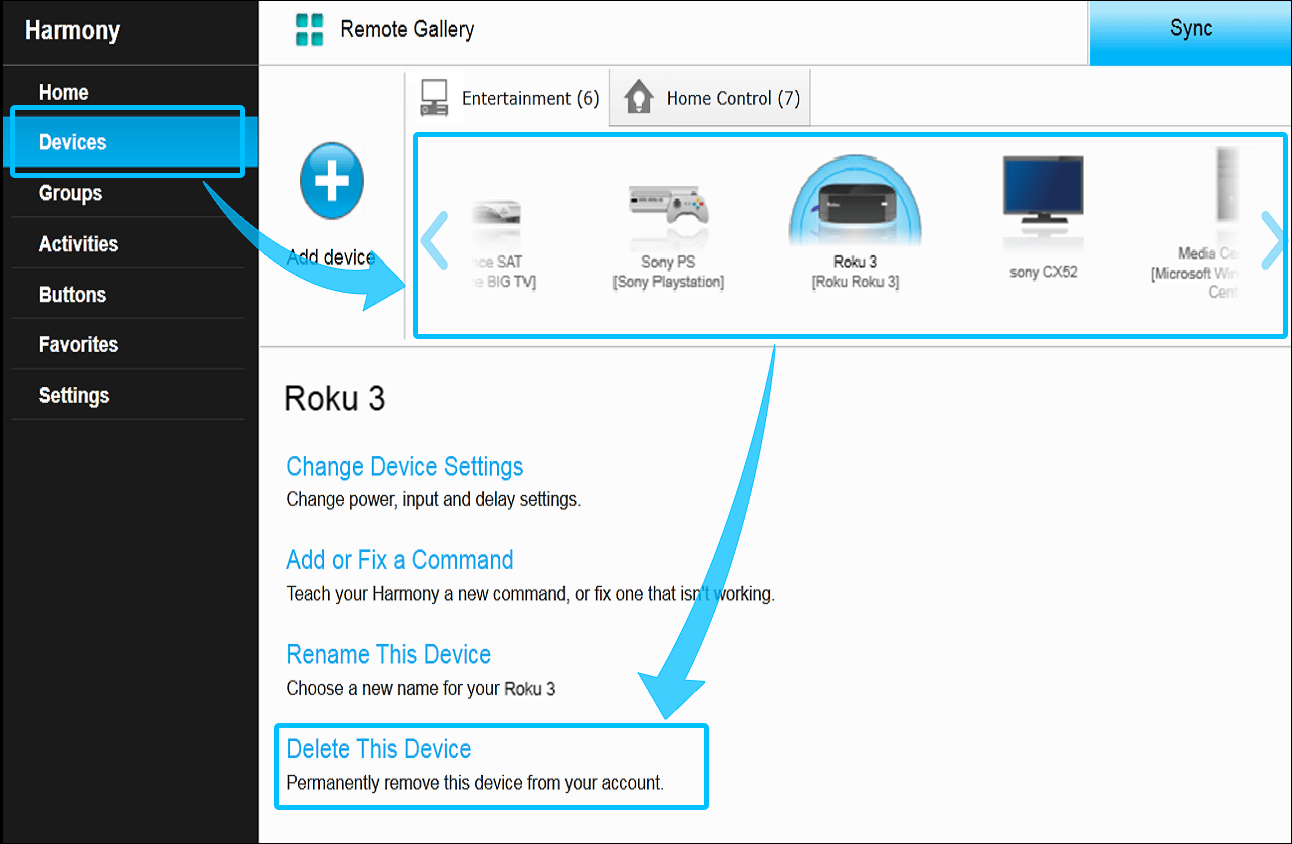The image size is (1292, 844).
Task: Click 'Change power, input and delay settings.' text
Action: click(433, 499)
